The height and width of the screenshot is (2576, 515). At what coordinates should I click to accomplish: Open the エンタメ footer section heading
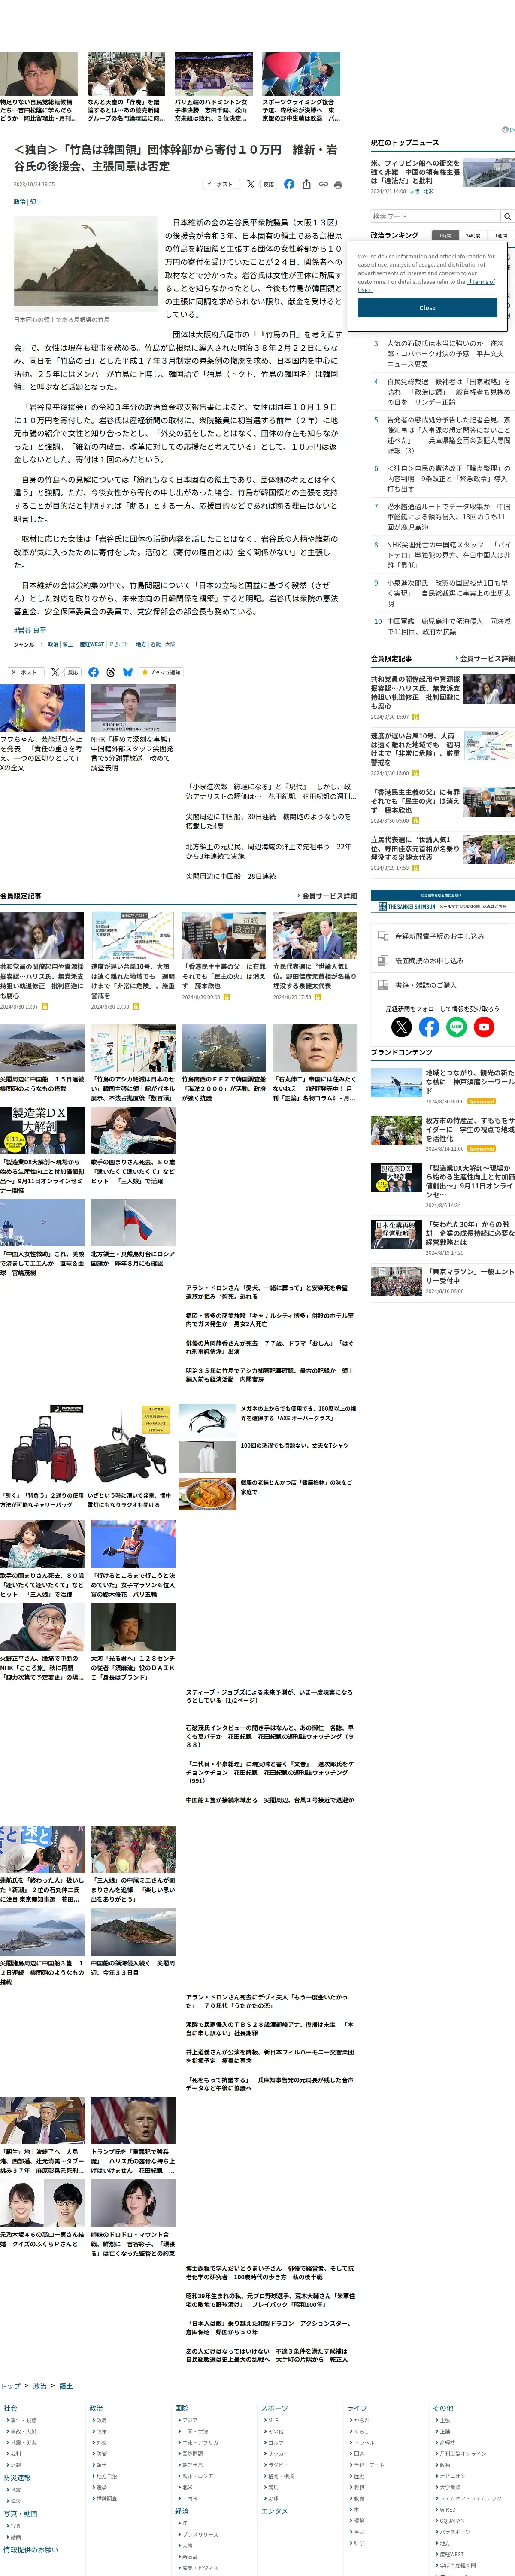(x=274, y=2511)
